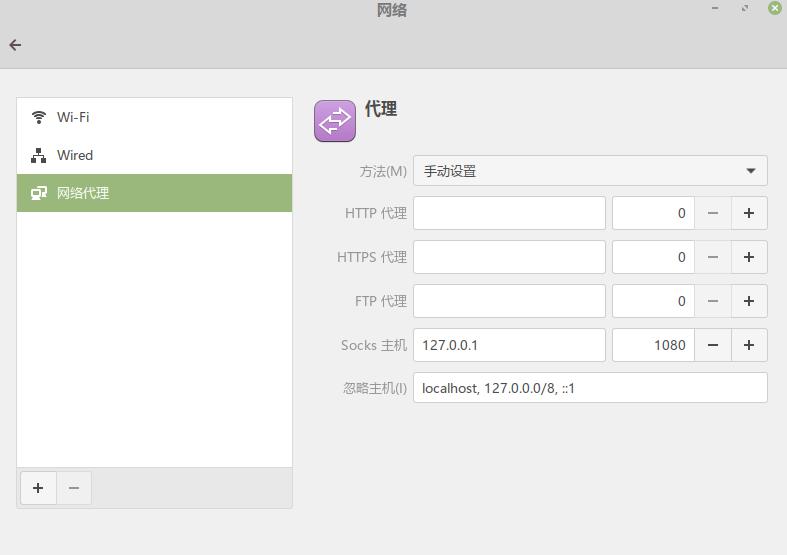Click the FTP 代理 host field
The width and height of the screenshot is (787, 555).
509,301
